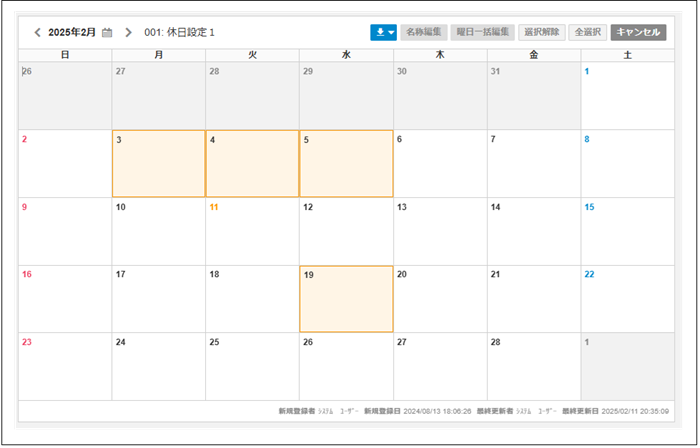Viewport: 700px width, 448px height.
Task: Open the blue download dropdown button
Action: tap(383, 32)
